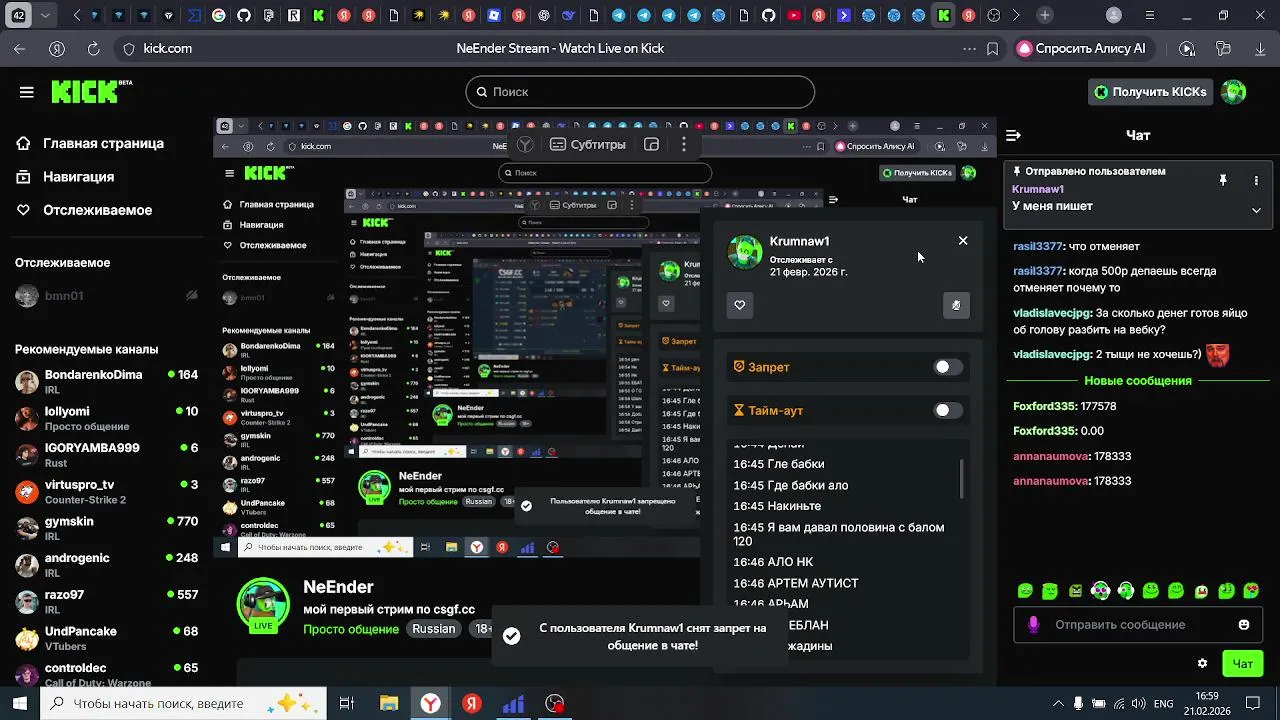Click message "16:45 Накиньте" in history
Screen dimensions: 1280x720
[x=777, y=506]
